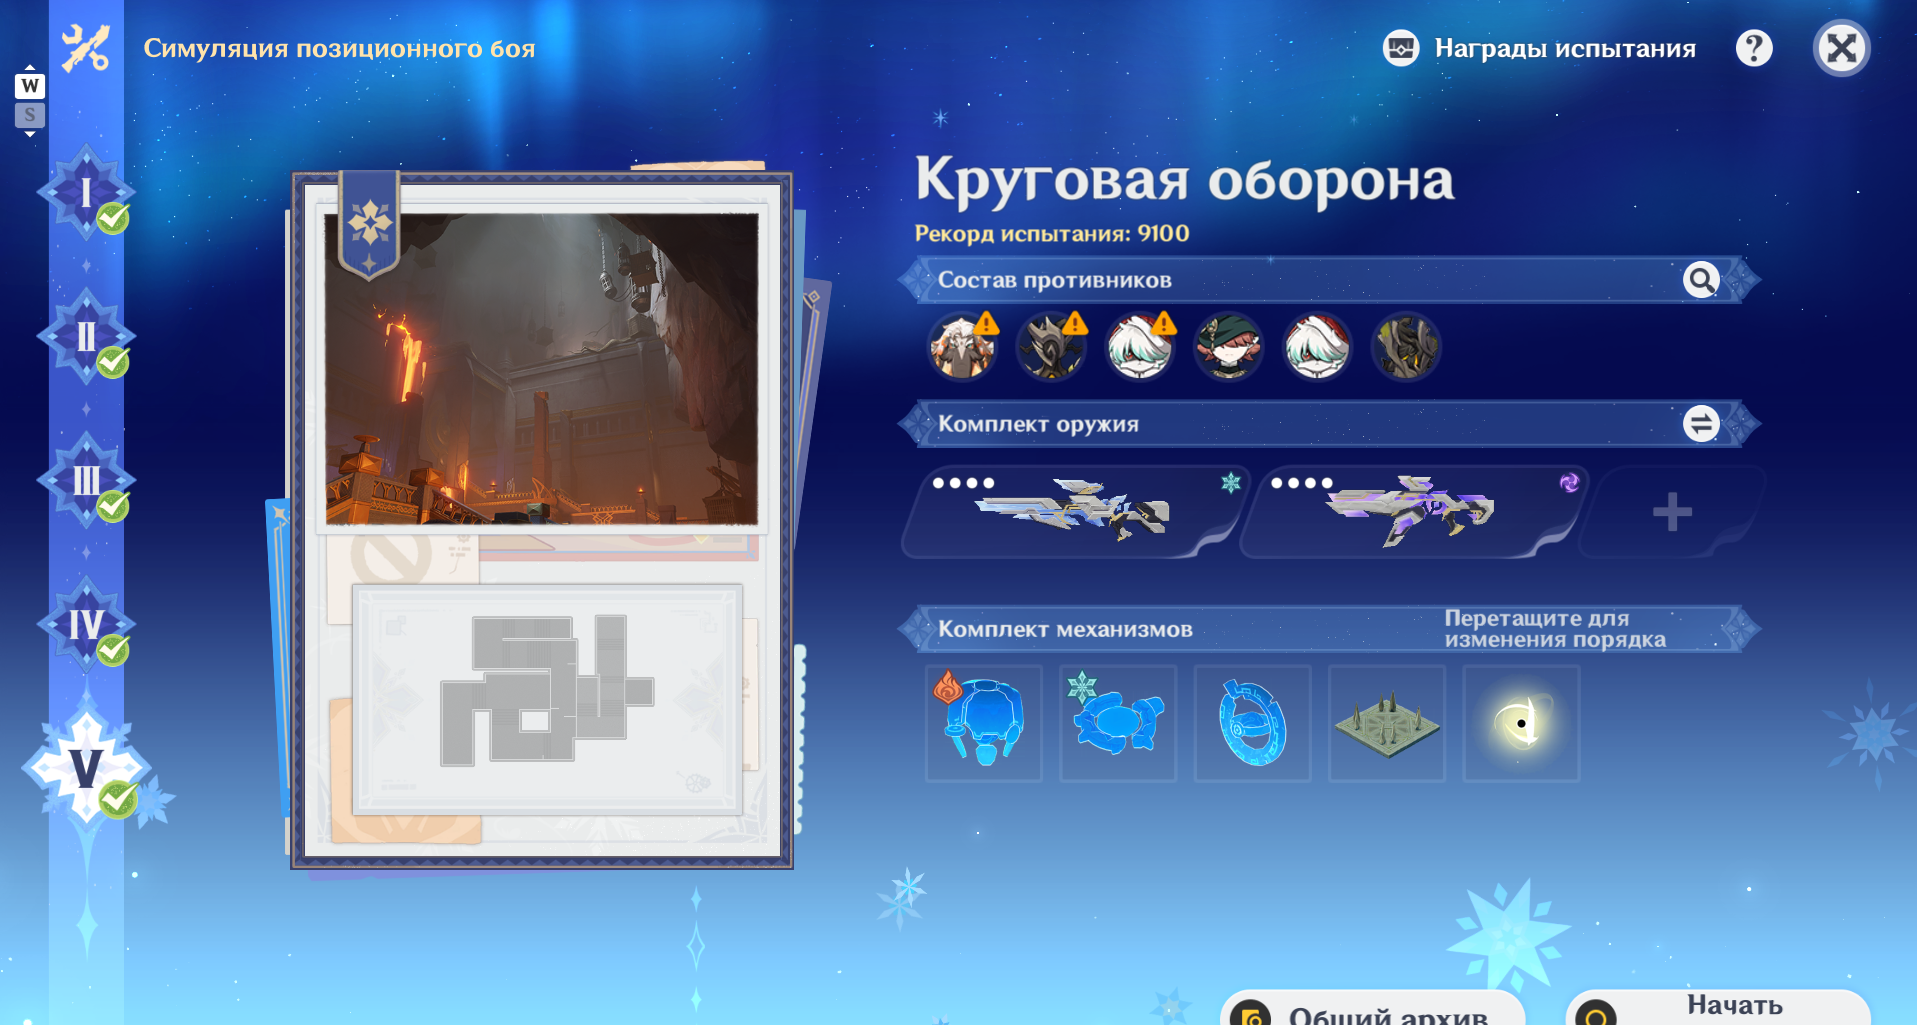1917x1025 pixels.
Task: Select the Pyro mechanism icon
Action: 984,723
